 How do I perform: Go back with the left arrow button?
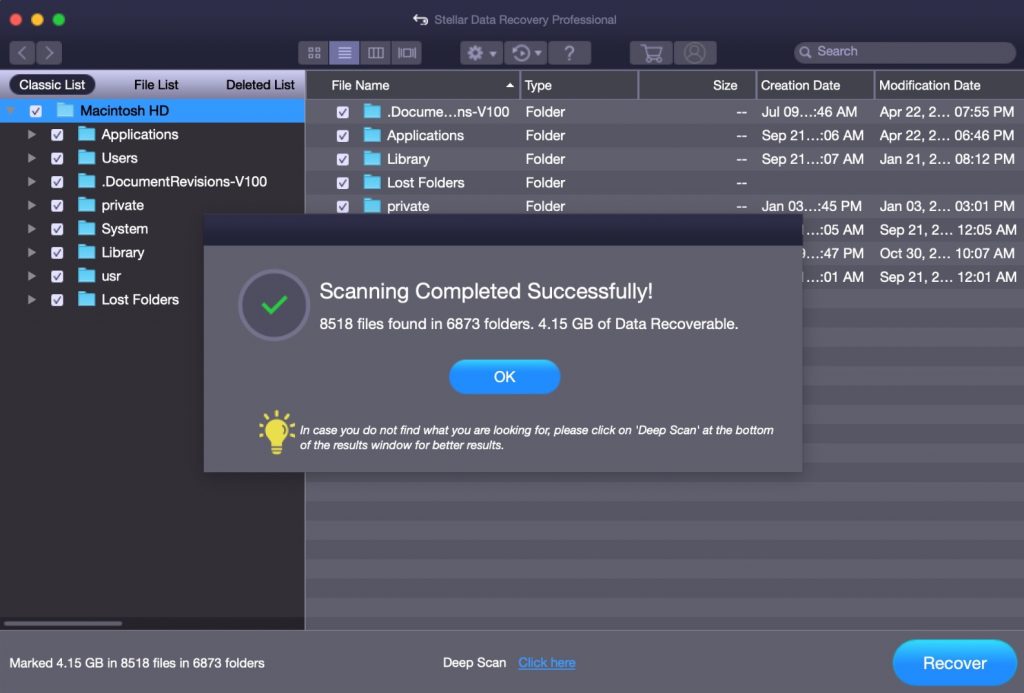coord(22,53)
